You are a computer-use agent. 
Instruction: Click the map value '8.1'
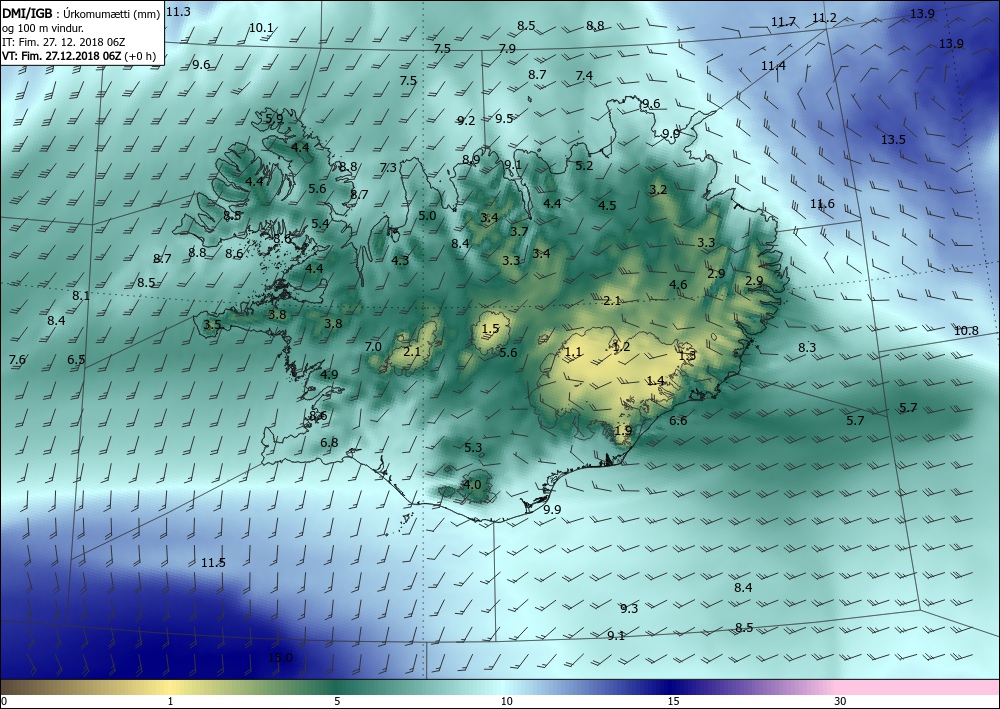tap(80, 295)
